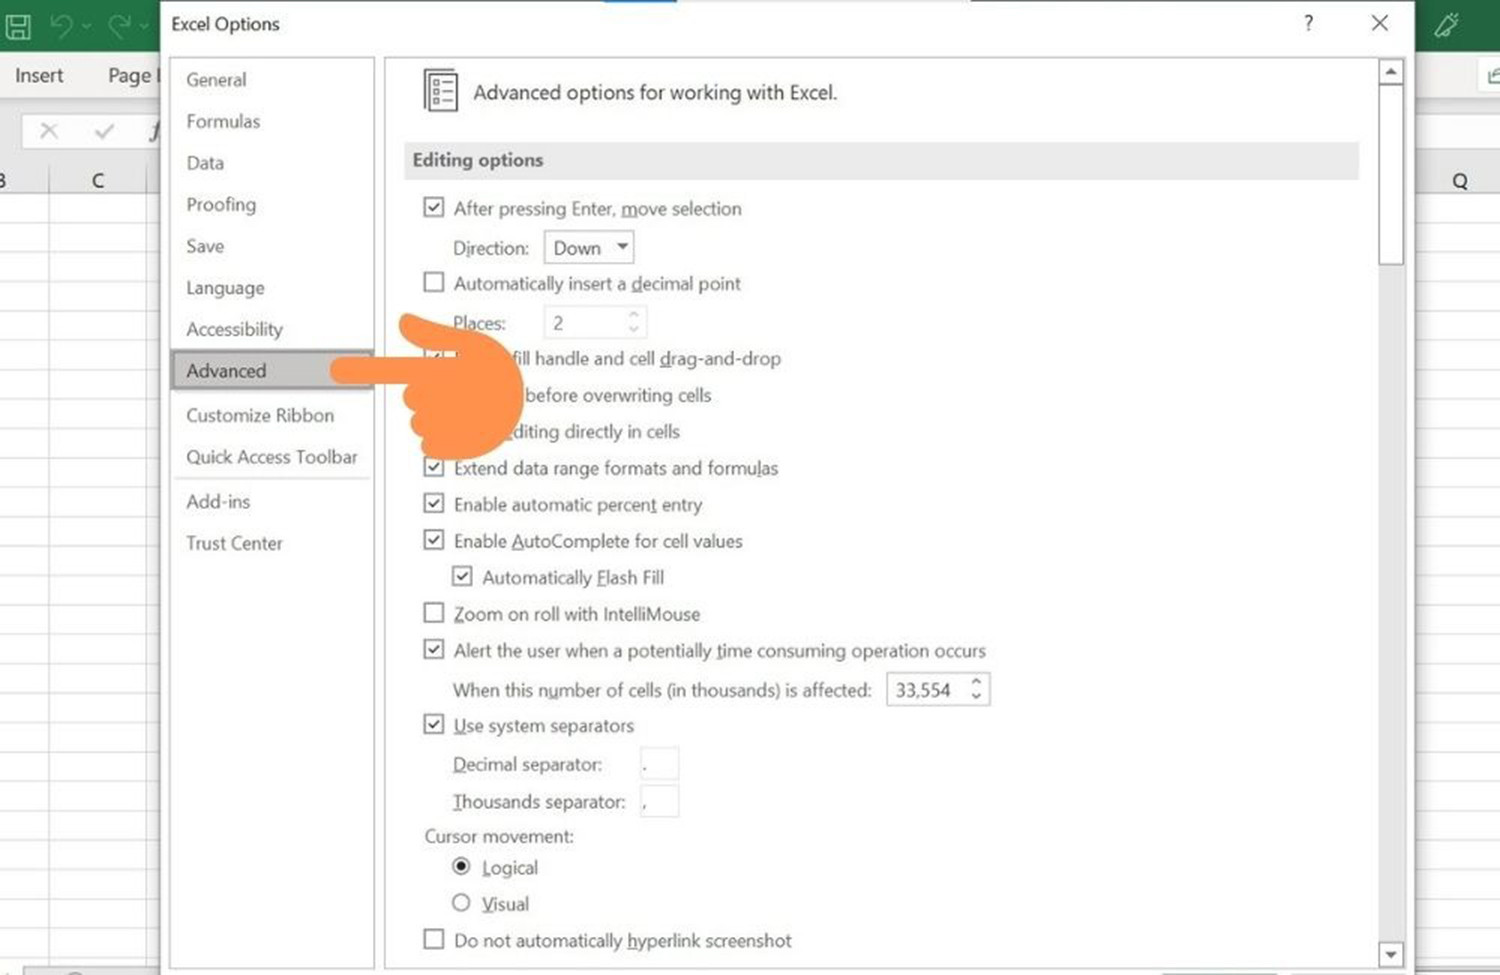This screenshot has height=975, width=1500.
Task: Enable Do not automatically hyperlink screenshot
Action: [434, 940]
